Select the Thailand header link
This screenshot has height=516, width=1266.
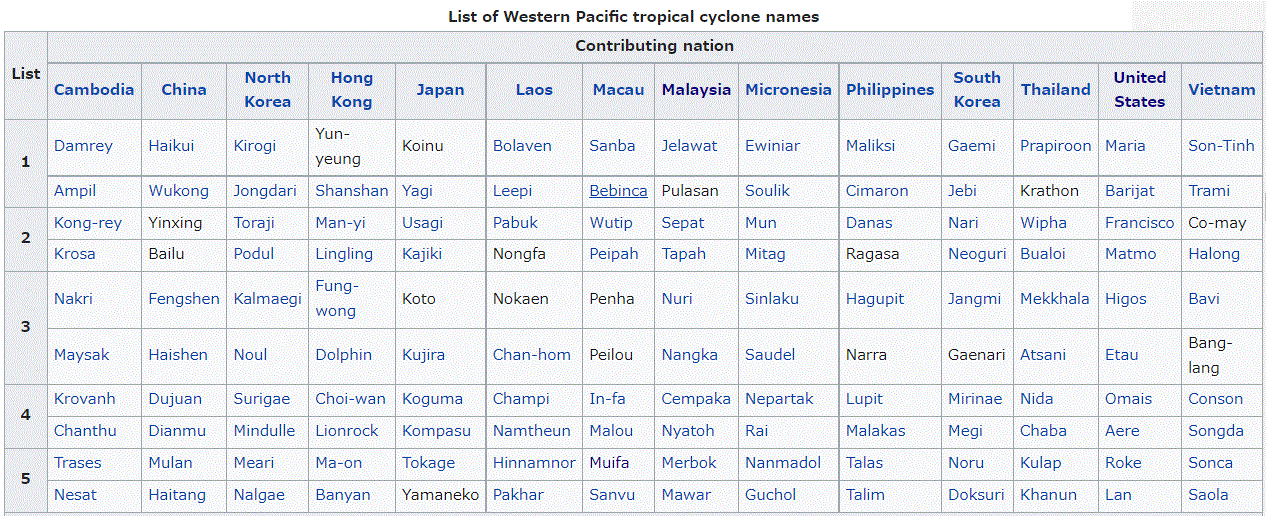(x=1056, y=90)
